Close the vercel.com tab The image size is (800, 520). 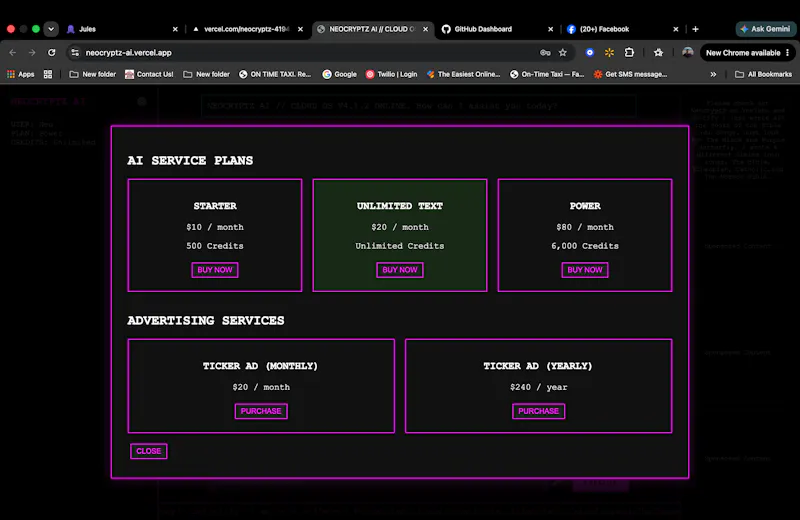[x=301, y=29]
